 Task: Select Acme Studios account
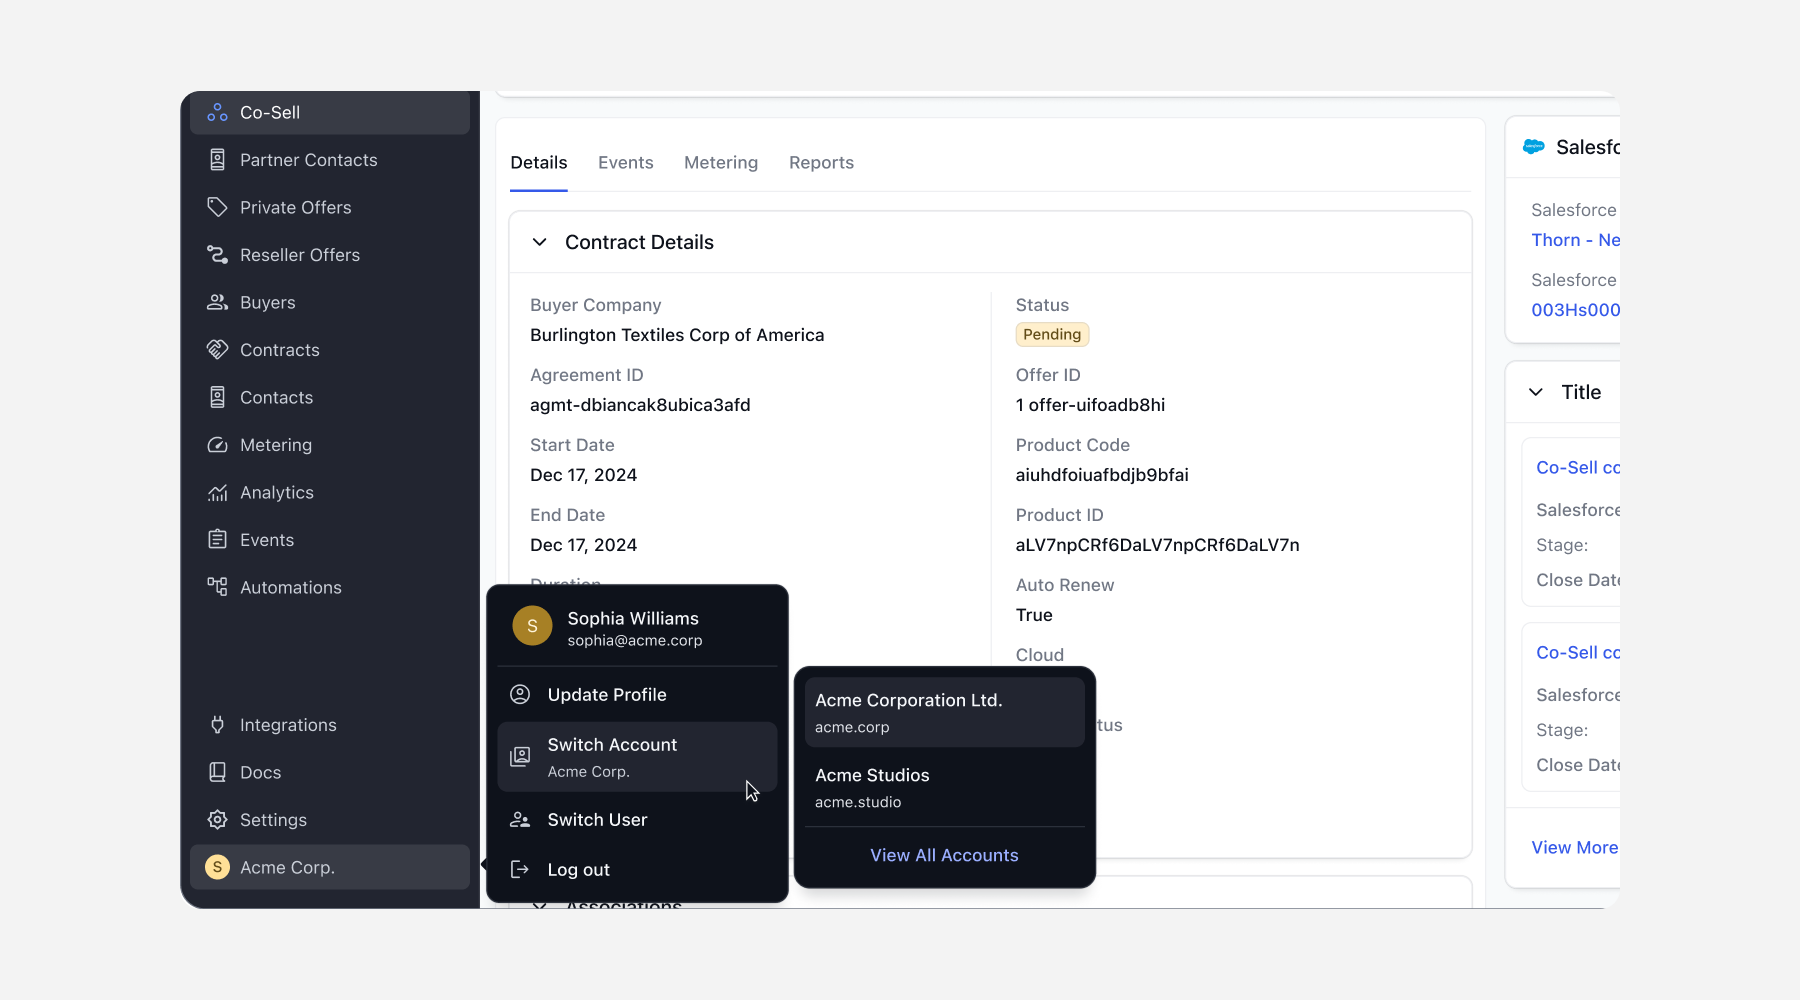pos(945,787)
